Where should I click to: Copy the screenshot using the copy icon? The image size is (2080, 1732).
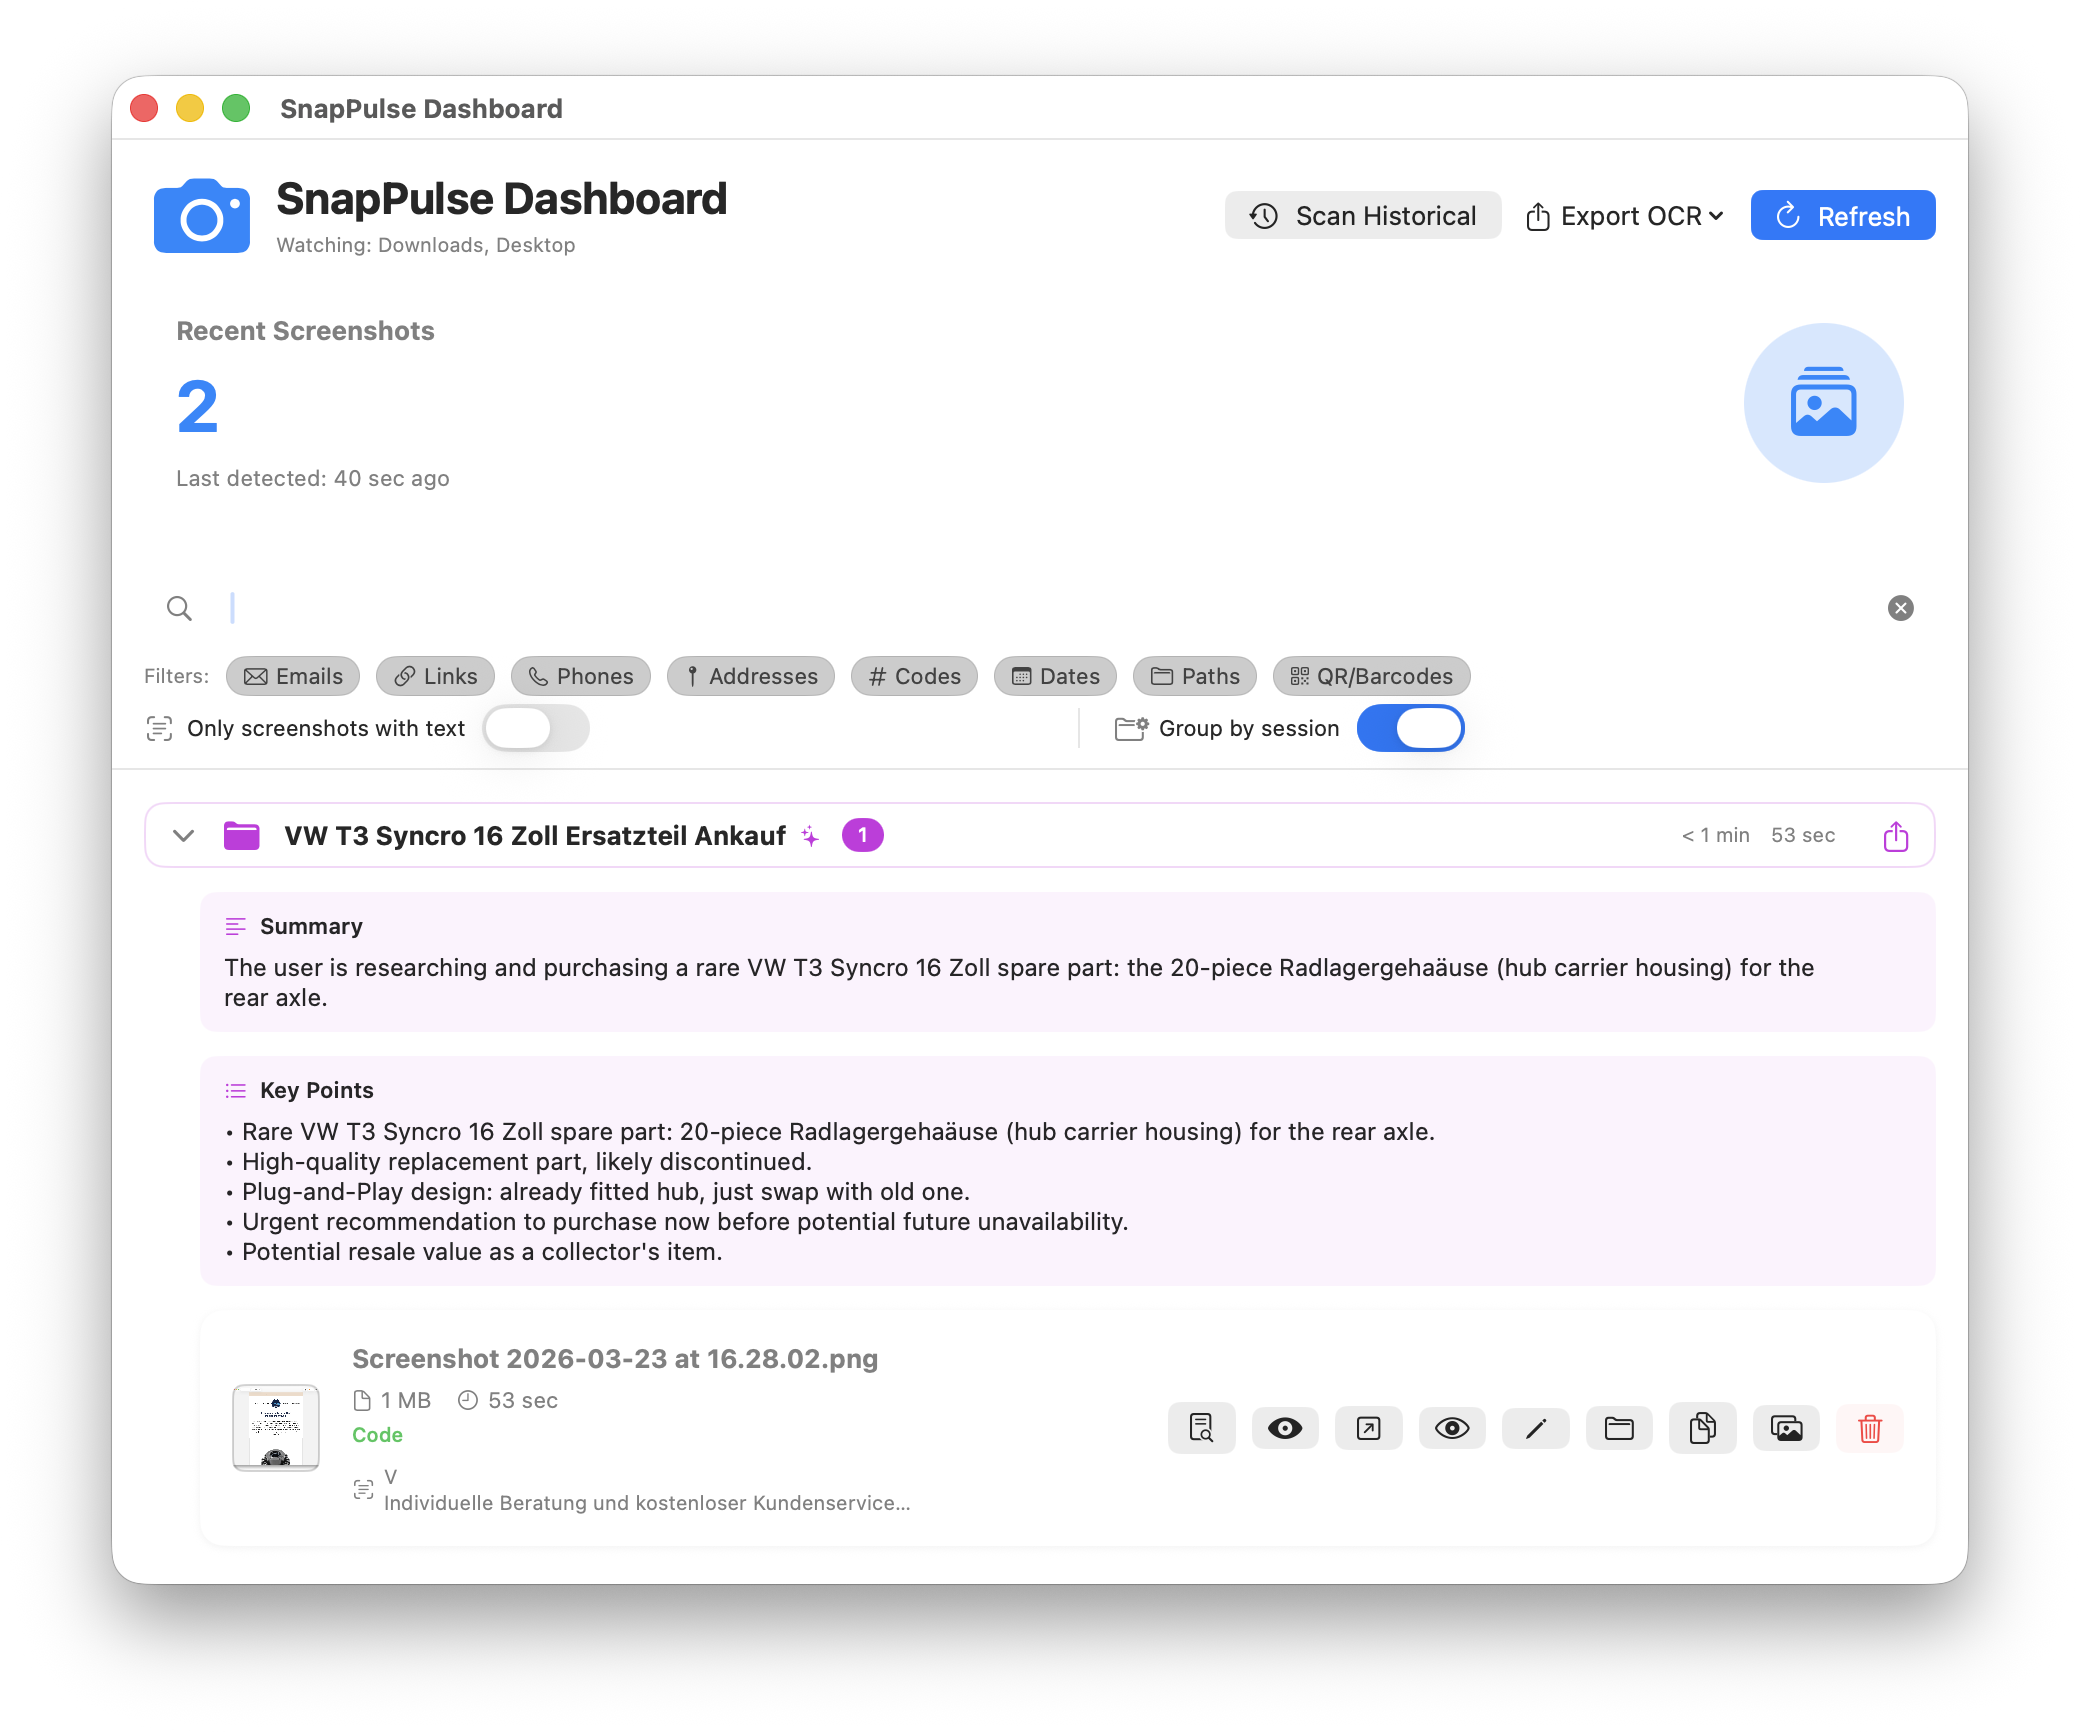coord(1702,1428)
